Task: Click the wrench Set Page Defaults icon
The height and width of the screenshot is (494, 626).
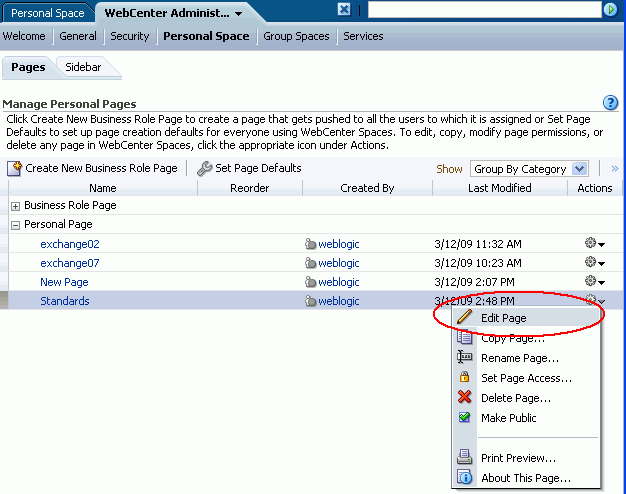Action: pyautogui.click(x=204, y=169)
